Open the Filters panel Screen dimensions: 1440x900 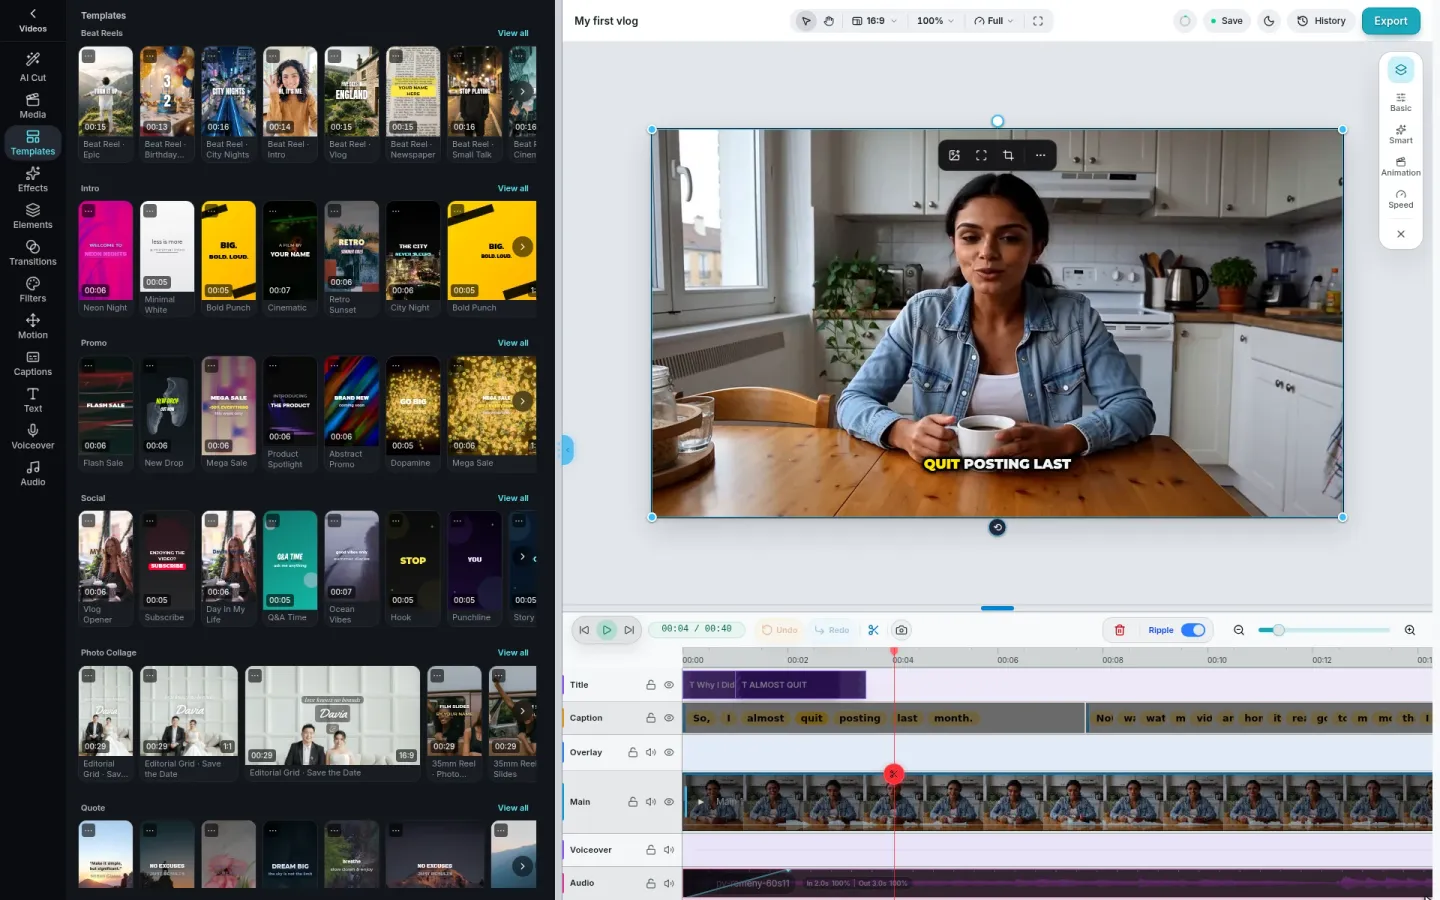coord(33,289)
